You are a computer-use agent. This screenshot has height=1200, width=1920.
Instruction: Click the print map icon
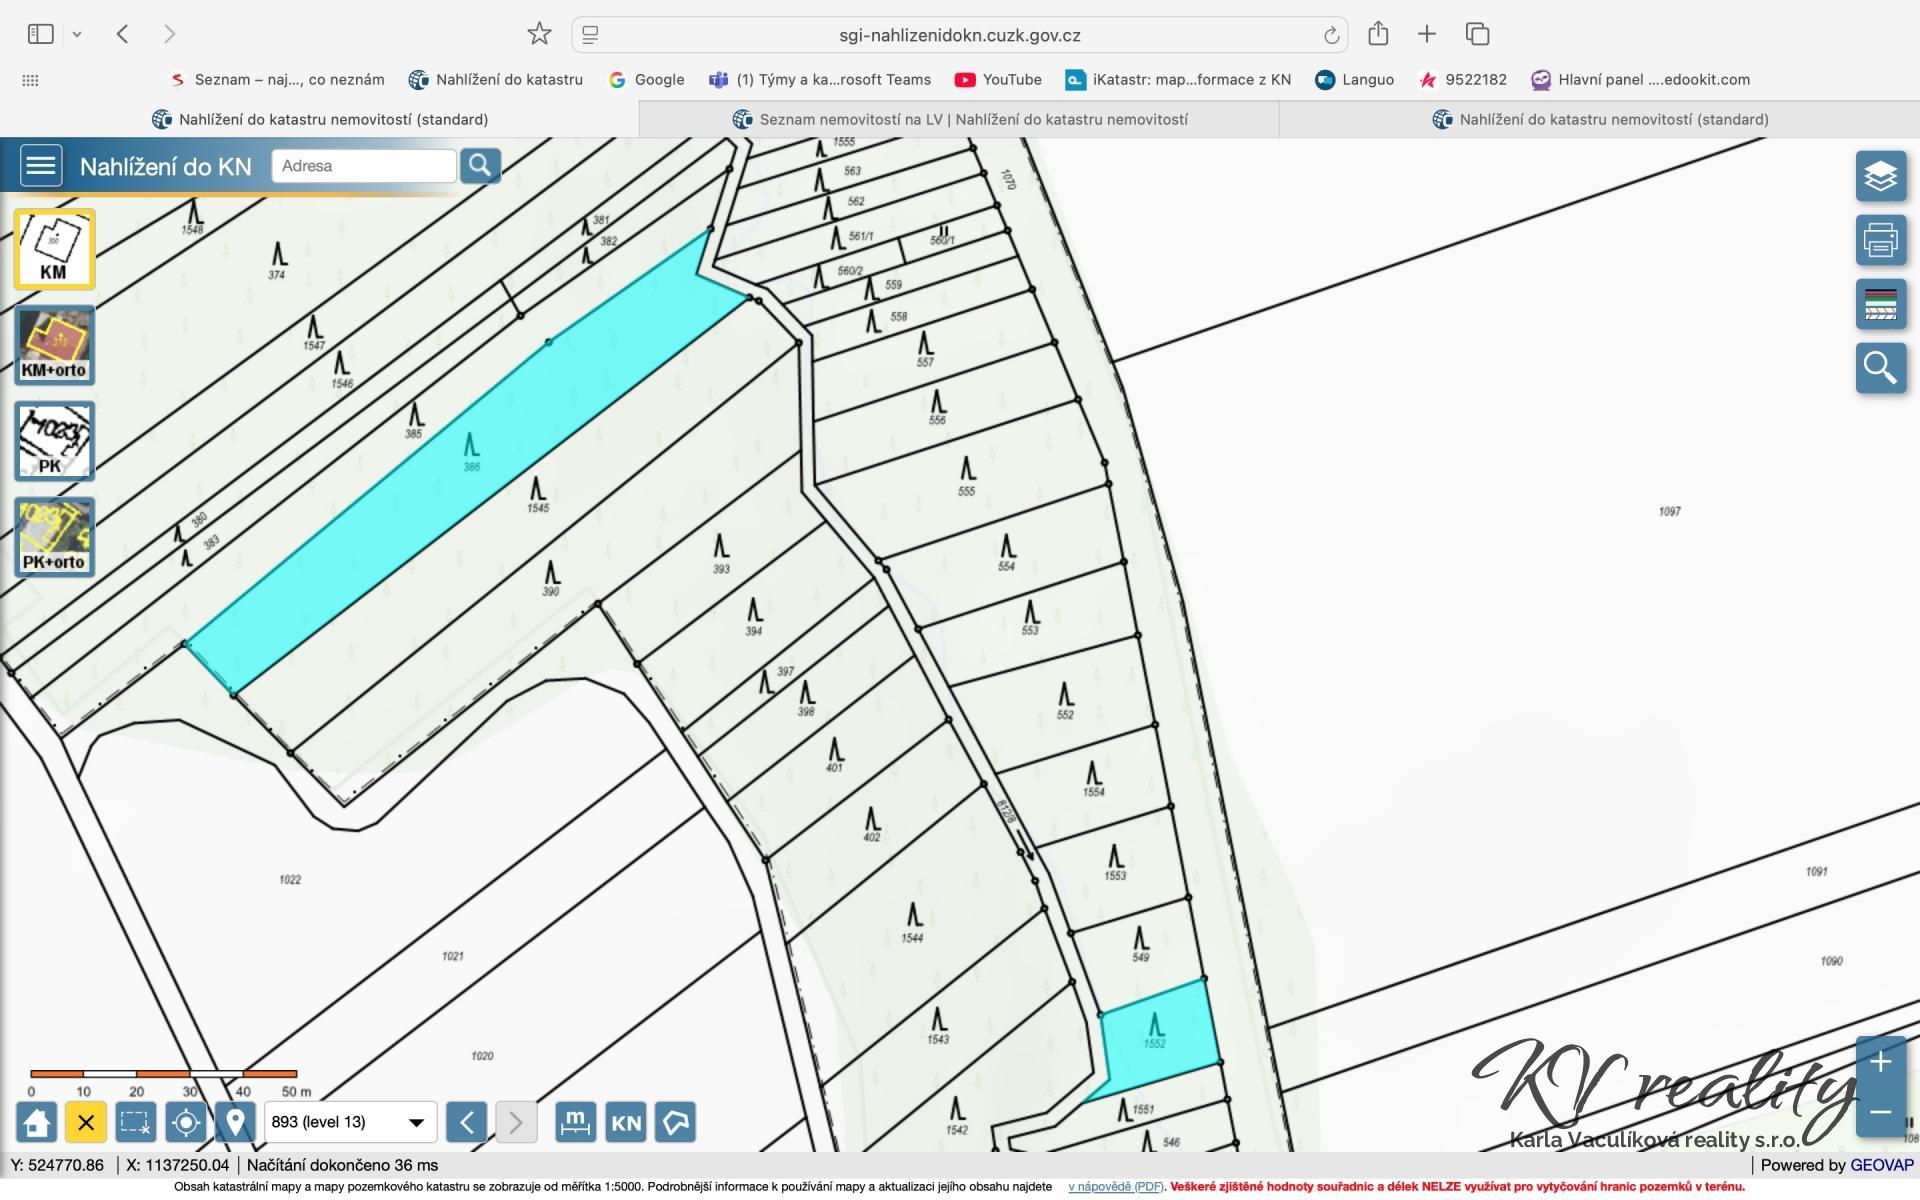click(1880, 241)
